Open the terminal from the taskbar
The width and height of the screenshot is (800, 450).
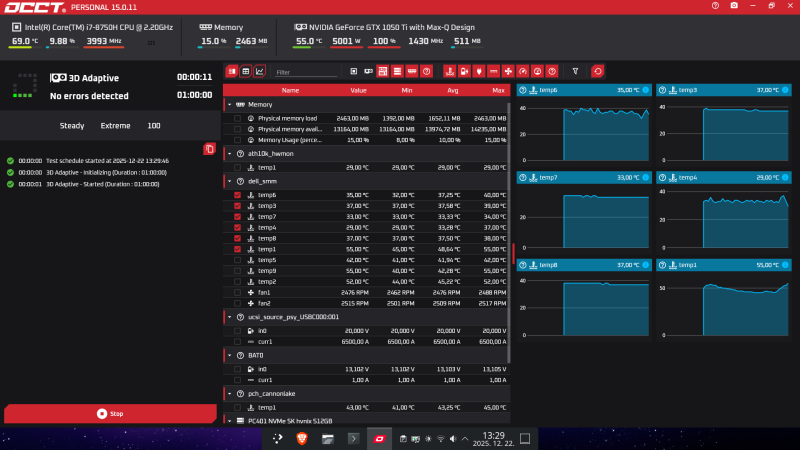click(x=353, y=438)
